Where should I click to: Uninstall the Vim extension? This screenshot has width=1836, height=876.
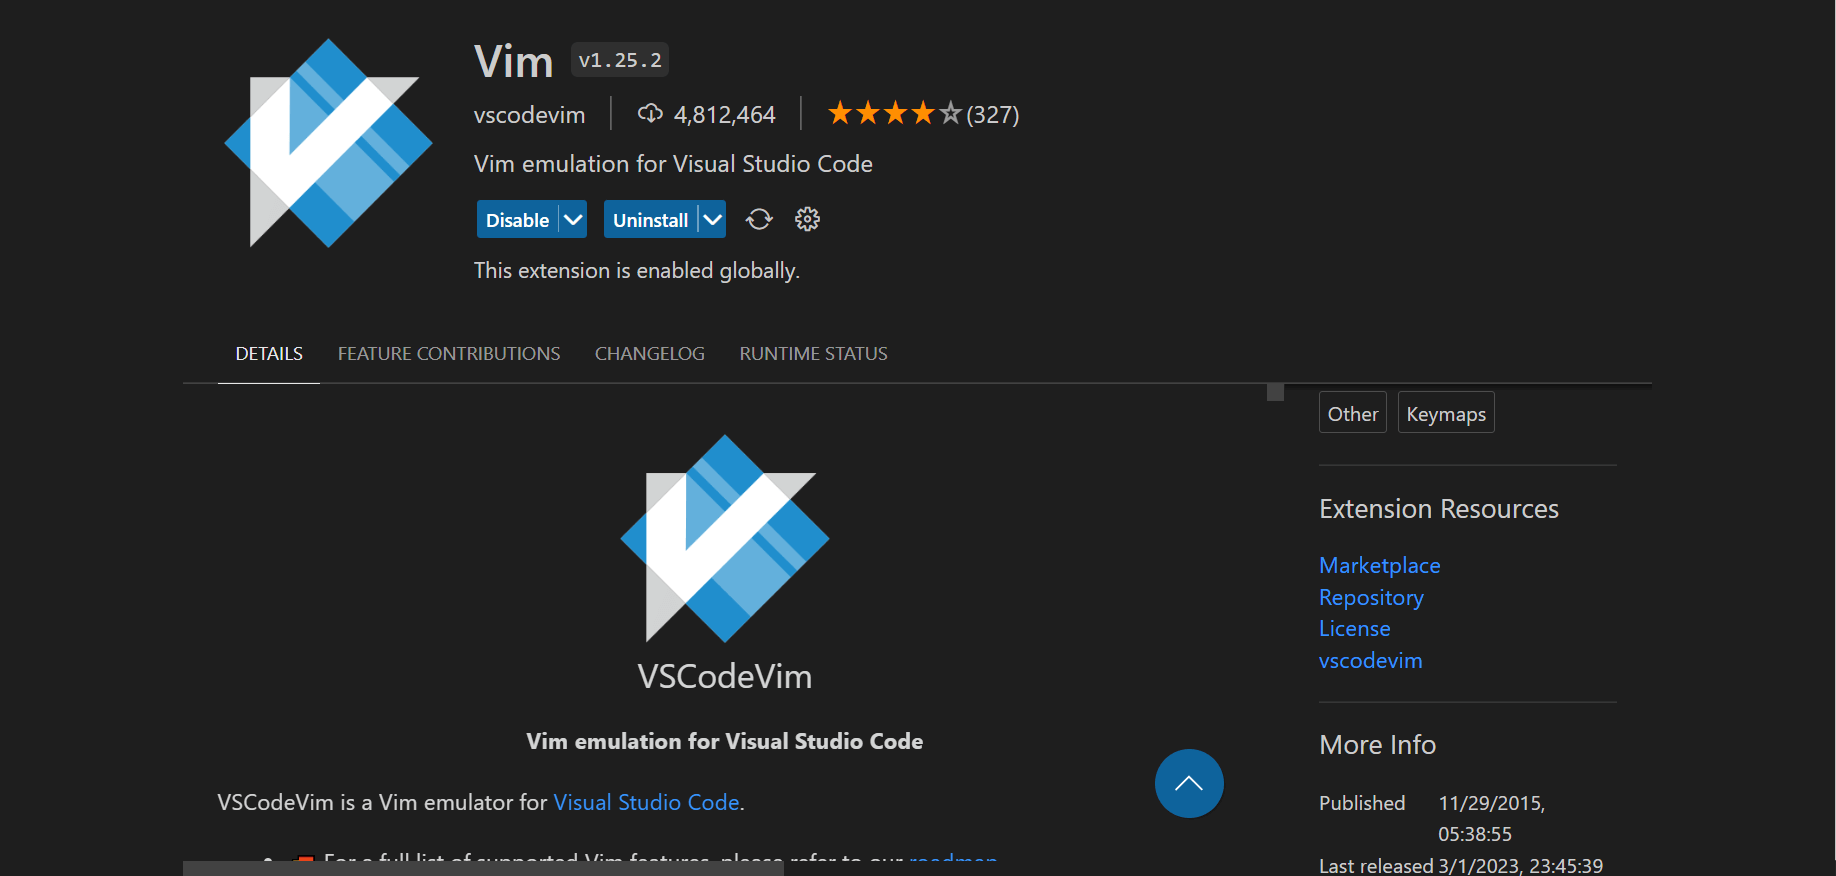tap(650, 220)
